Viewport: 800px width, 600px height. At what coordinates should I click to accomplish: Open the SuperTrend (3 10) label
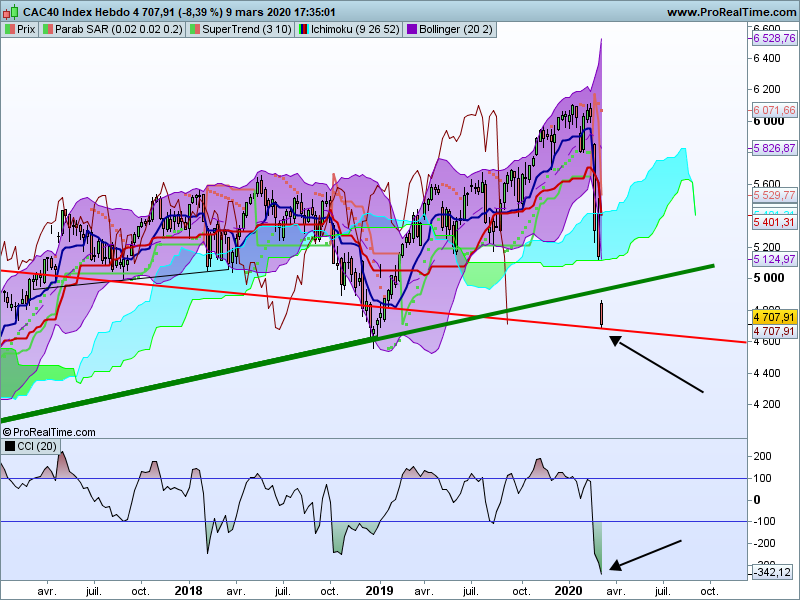[247, 30]
